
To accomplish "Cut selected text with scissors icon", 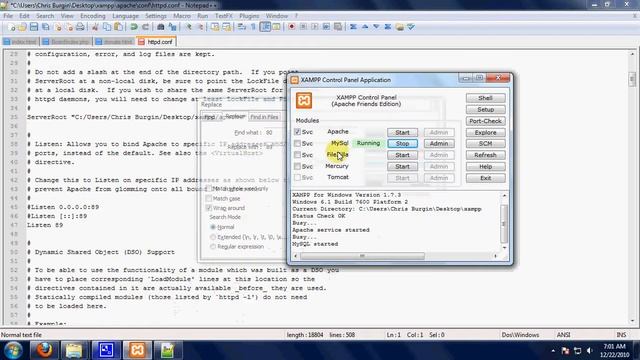I will pyautogui.click(x=95, y=27).
